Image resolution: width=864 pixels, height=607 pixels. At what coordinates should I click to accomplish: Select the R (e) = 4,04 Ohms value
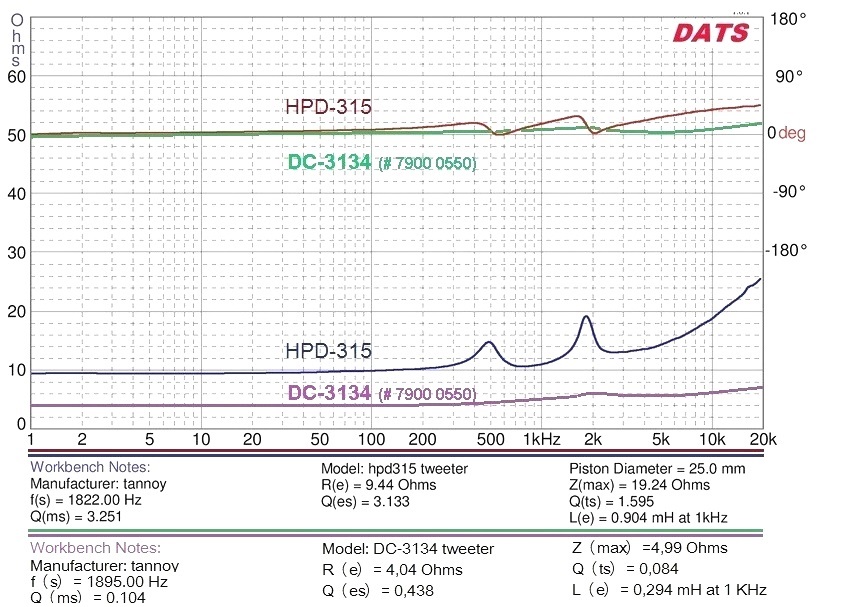point(392,570)
